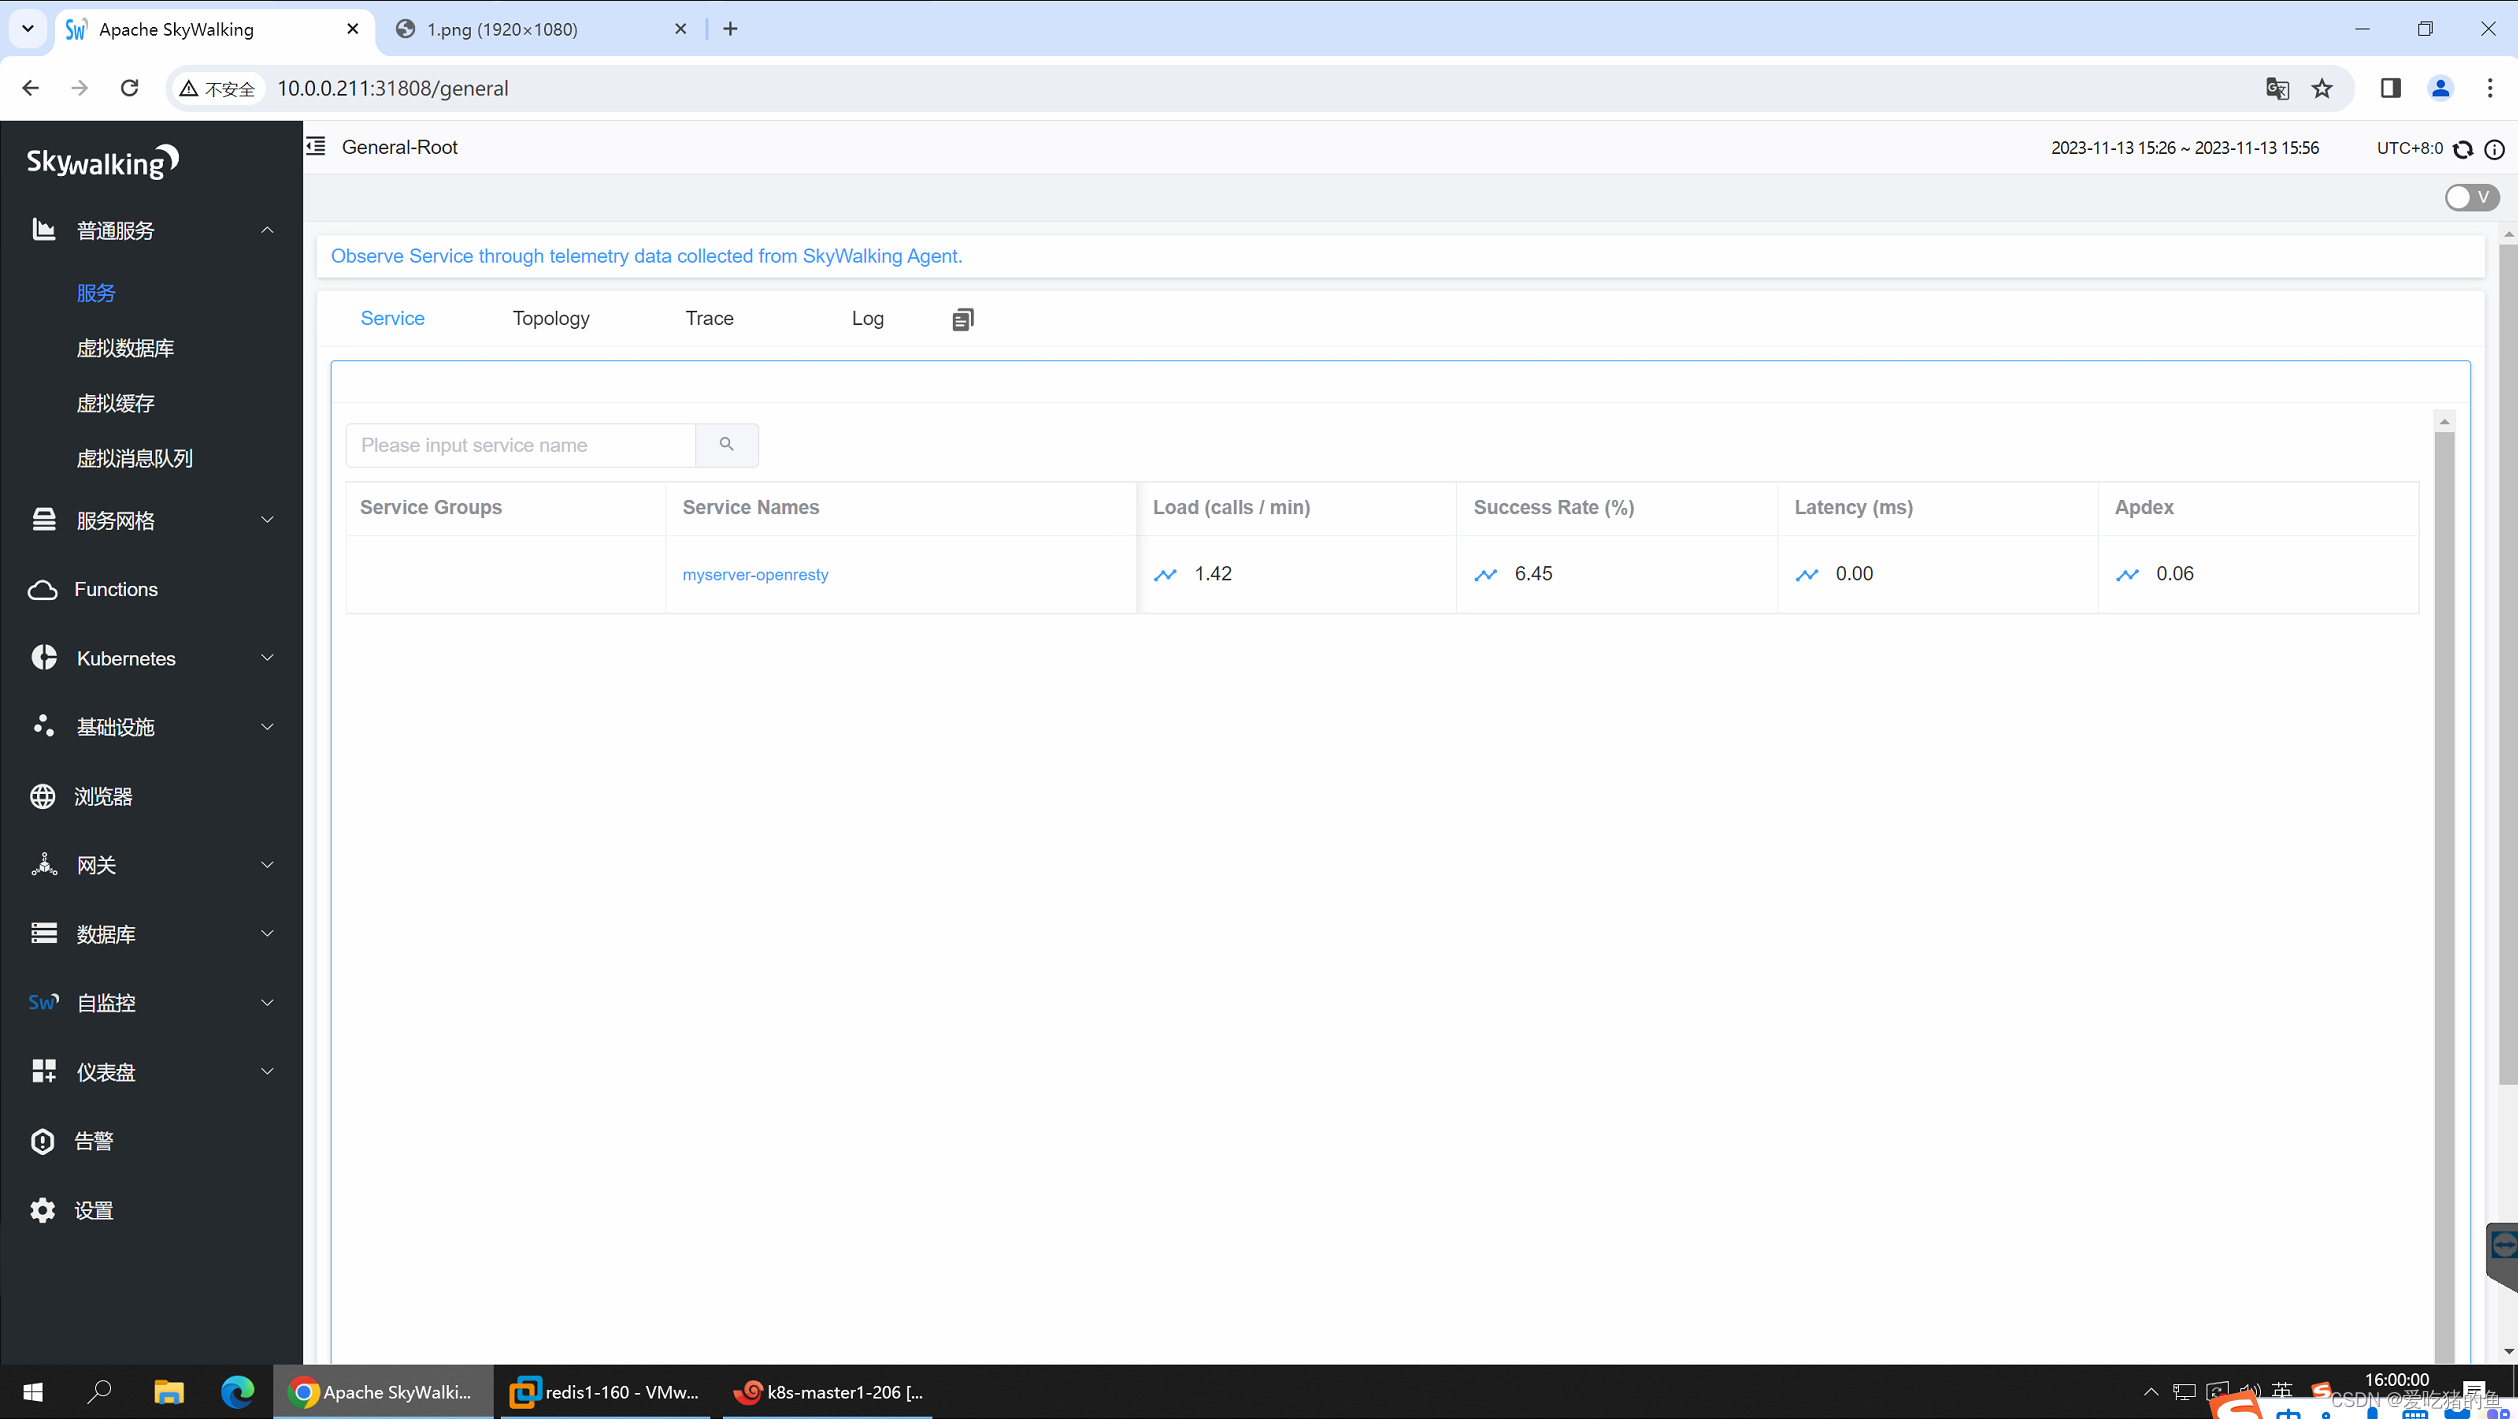The image size is (2518, 1419).
Task: Select 虚拟数据库 in the sidebar
Action: pyautogui.click(x=125, y=348)
